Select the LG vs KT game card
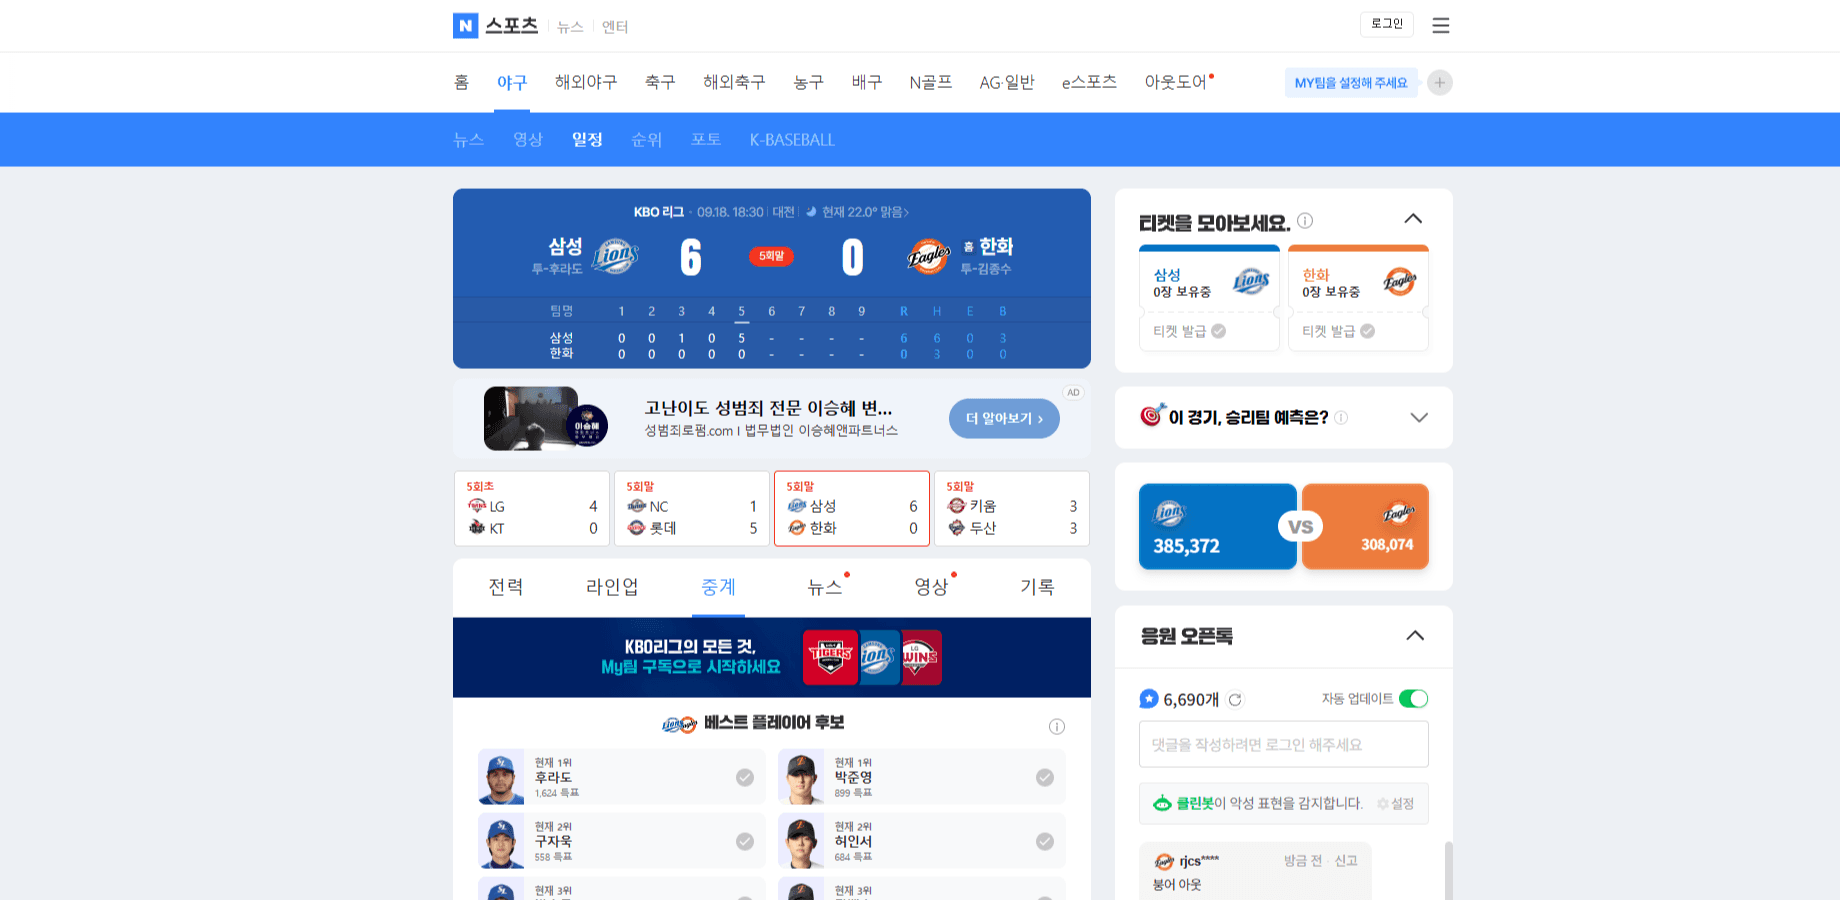This screenshot has height=900, width=1840. (532, 509)
